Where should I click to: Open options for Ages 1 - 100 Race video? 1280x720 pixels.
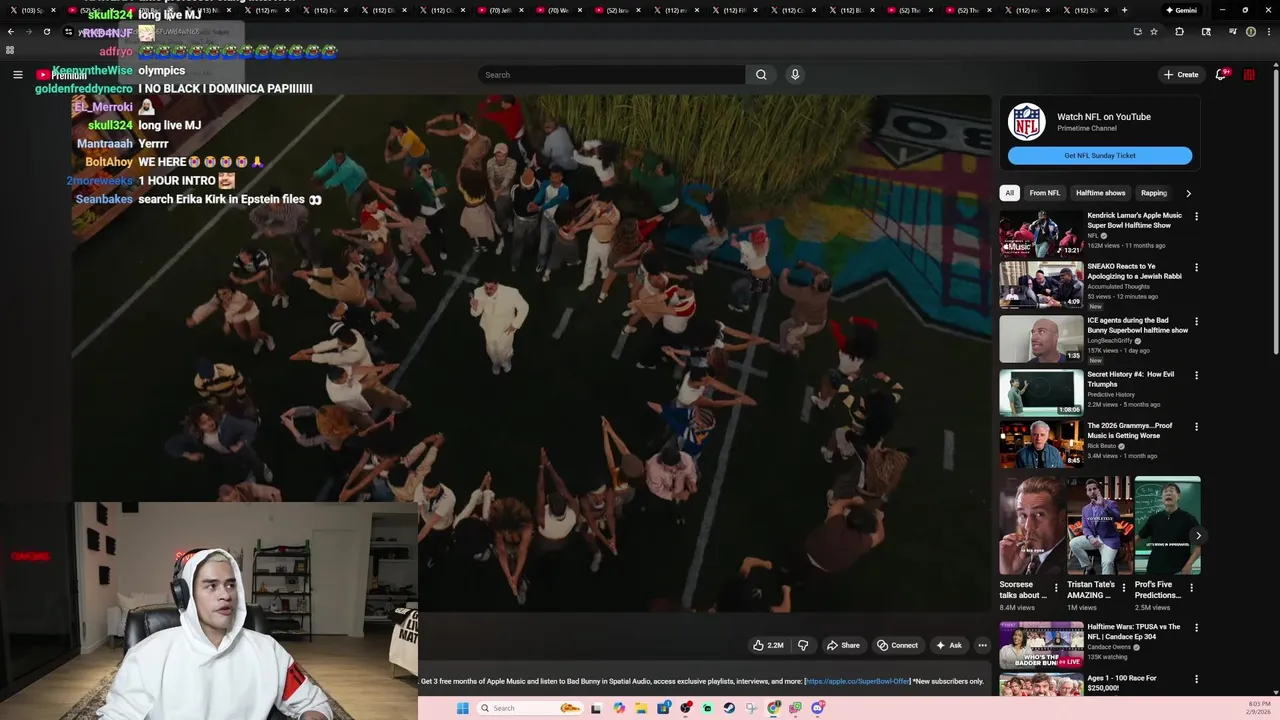[x=1196, y=679]
